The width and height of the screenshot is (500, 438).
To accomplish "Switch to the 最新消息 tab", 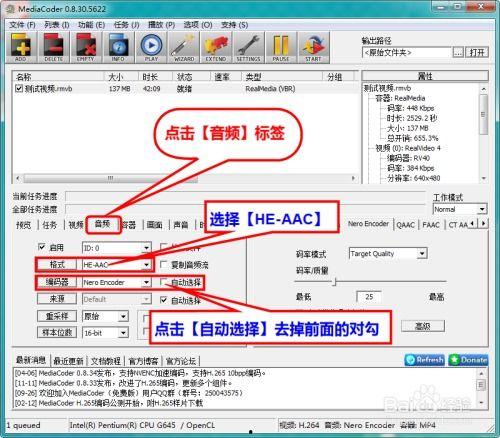I will coord(31,360).
